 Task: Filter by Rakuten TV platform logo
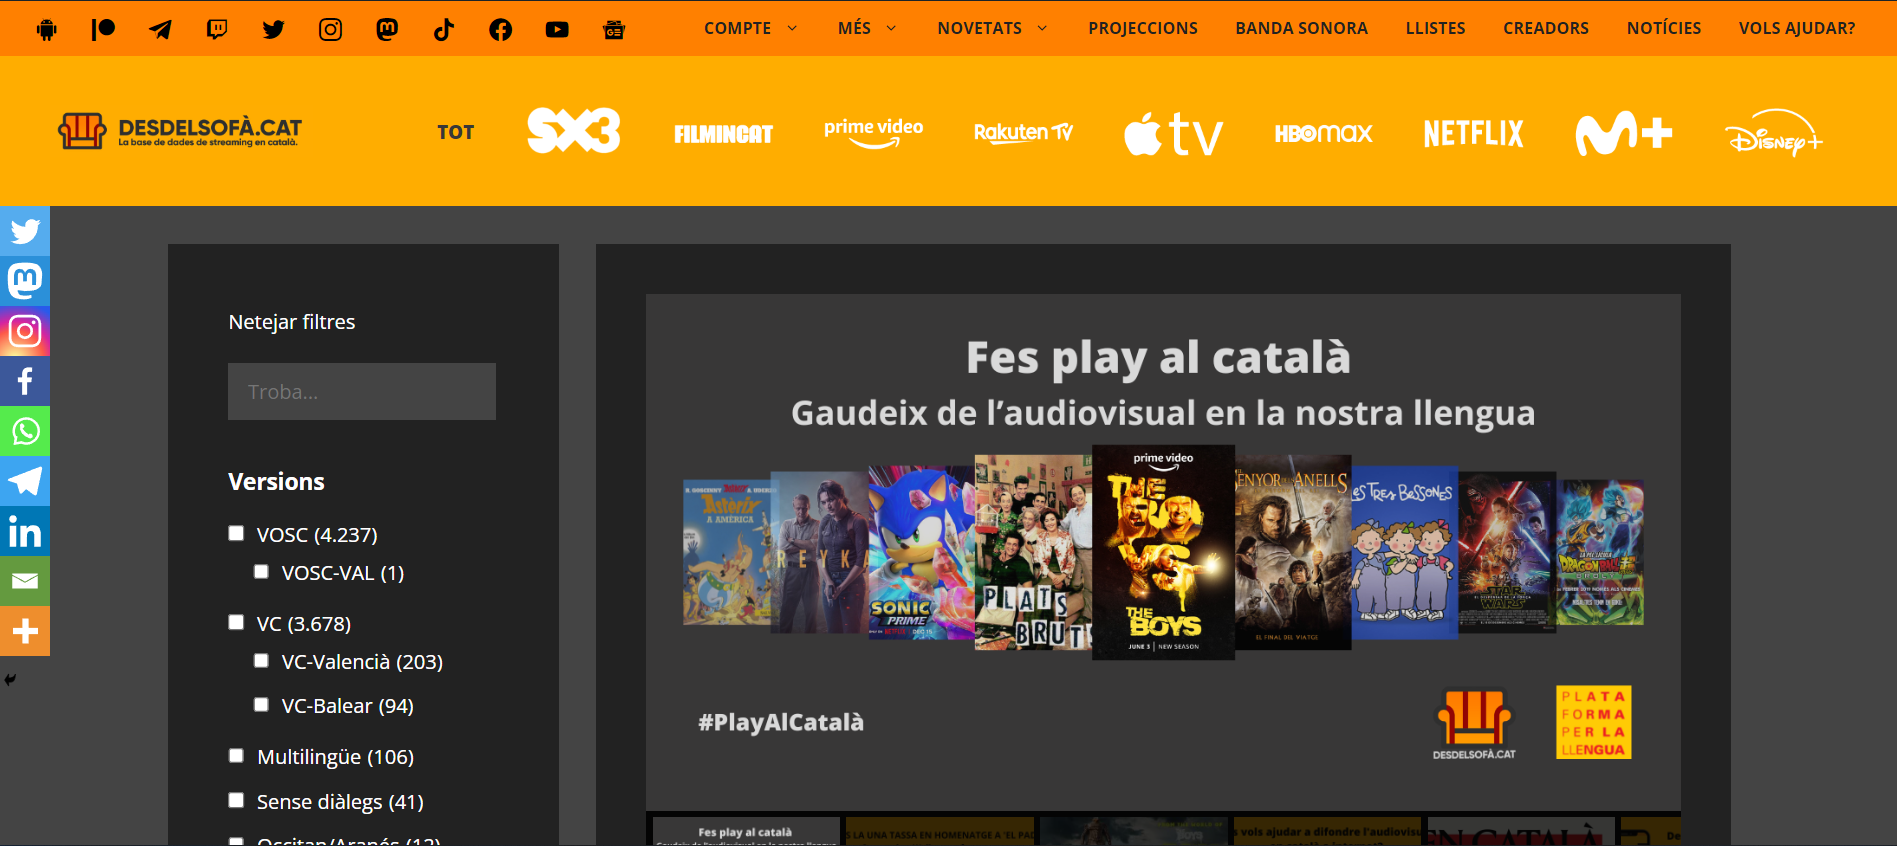point(1023,132)
